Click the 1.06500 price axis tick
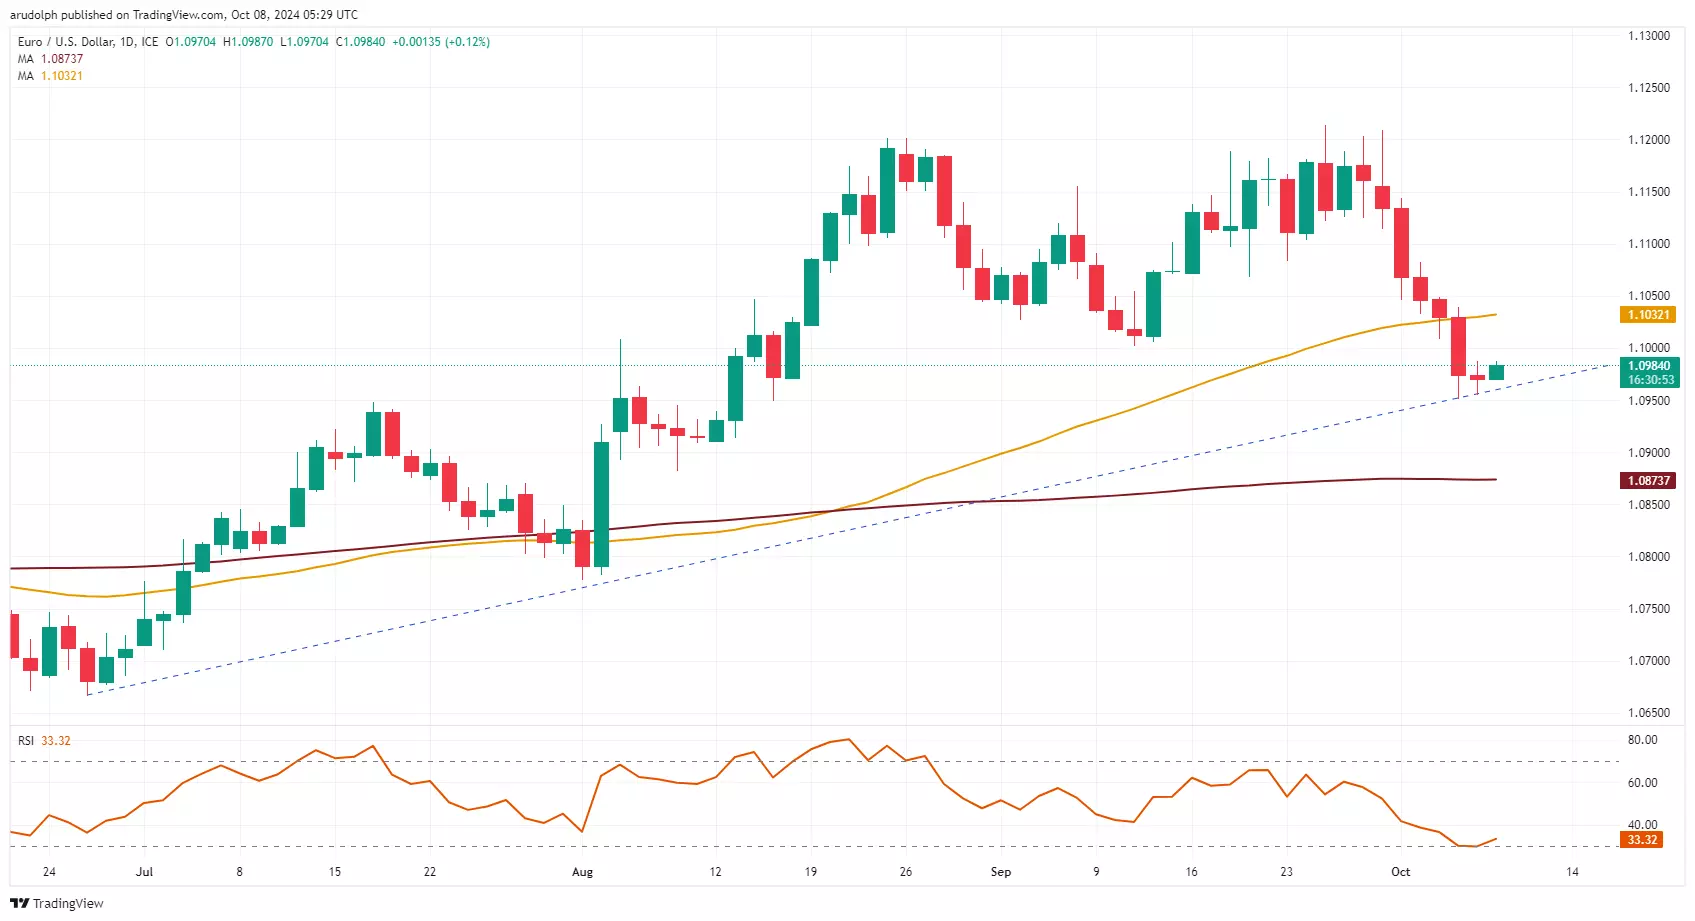Screen dimensions: 1695x921 coord(1649,713)
